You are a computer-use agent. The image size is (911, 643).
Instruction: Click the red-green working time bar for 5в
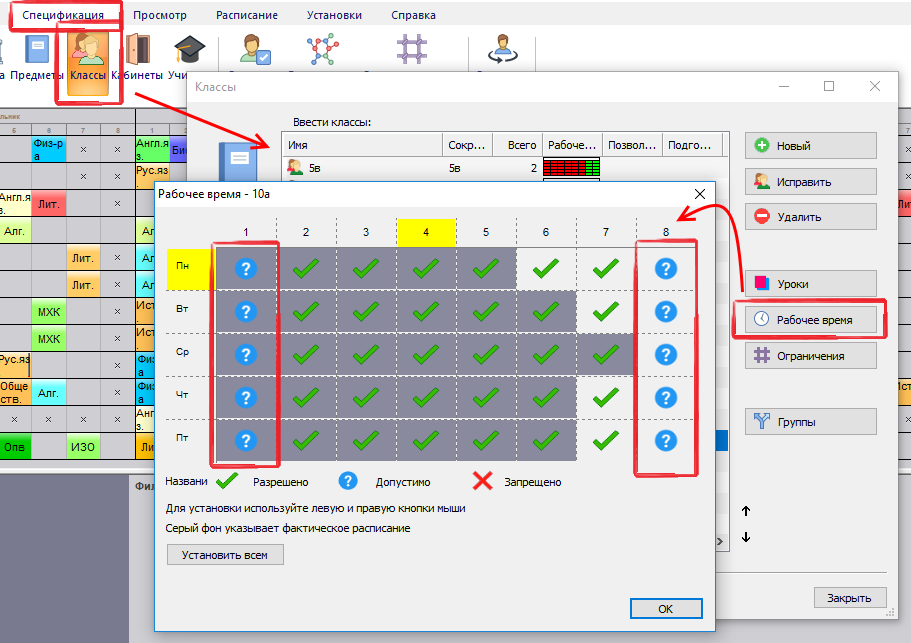(x=571, y=168)
